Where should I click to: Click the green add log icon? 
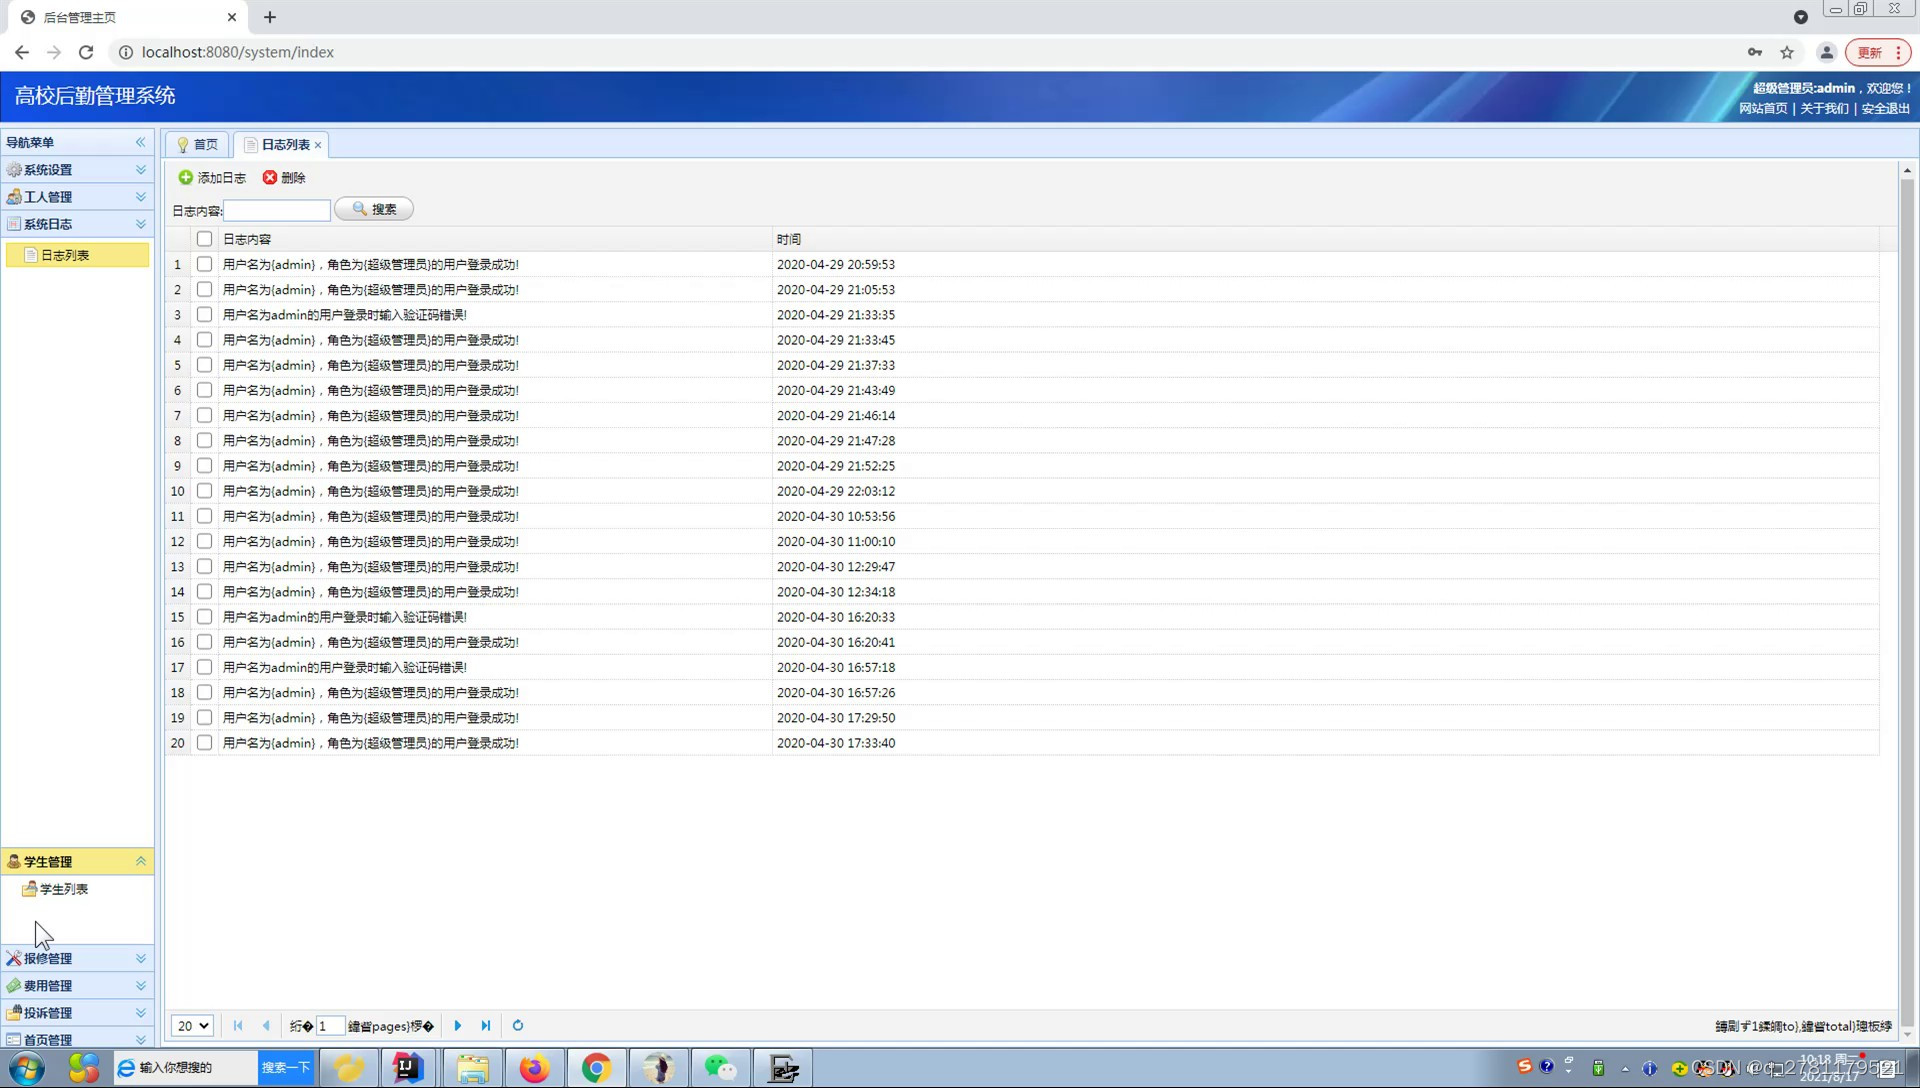185,177
